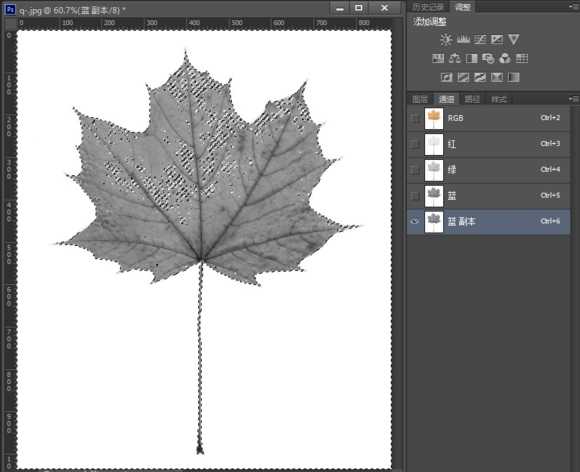Switch to the 调整 (Adjustments) tab
Image resolution: width=580 pixels, height=472 pixels.
tap(462, 7)
